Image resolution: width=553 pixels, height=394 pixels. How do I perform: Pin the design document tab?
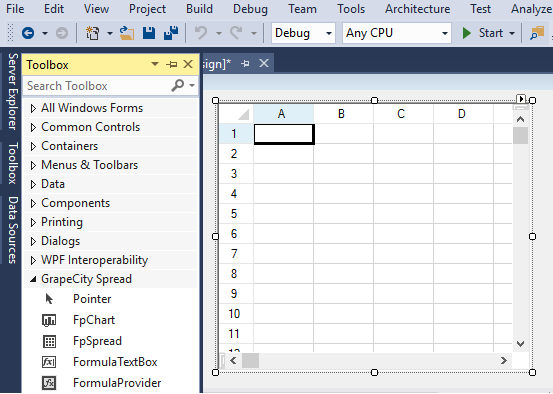[245, 63]
